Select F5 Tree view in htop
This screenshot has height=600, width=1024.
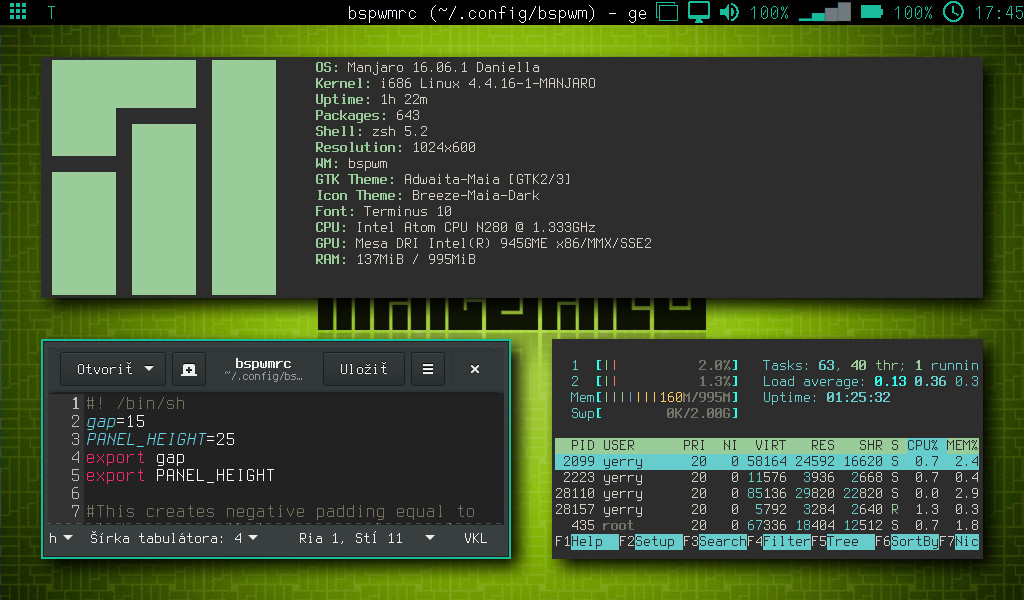coord(842,542)
